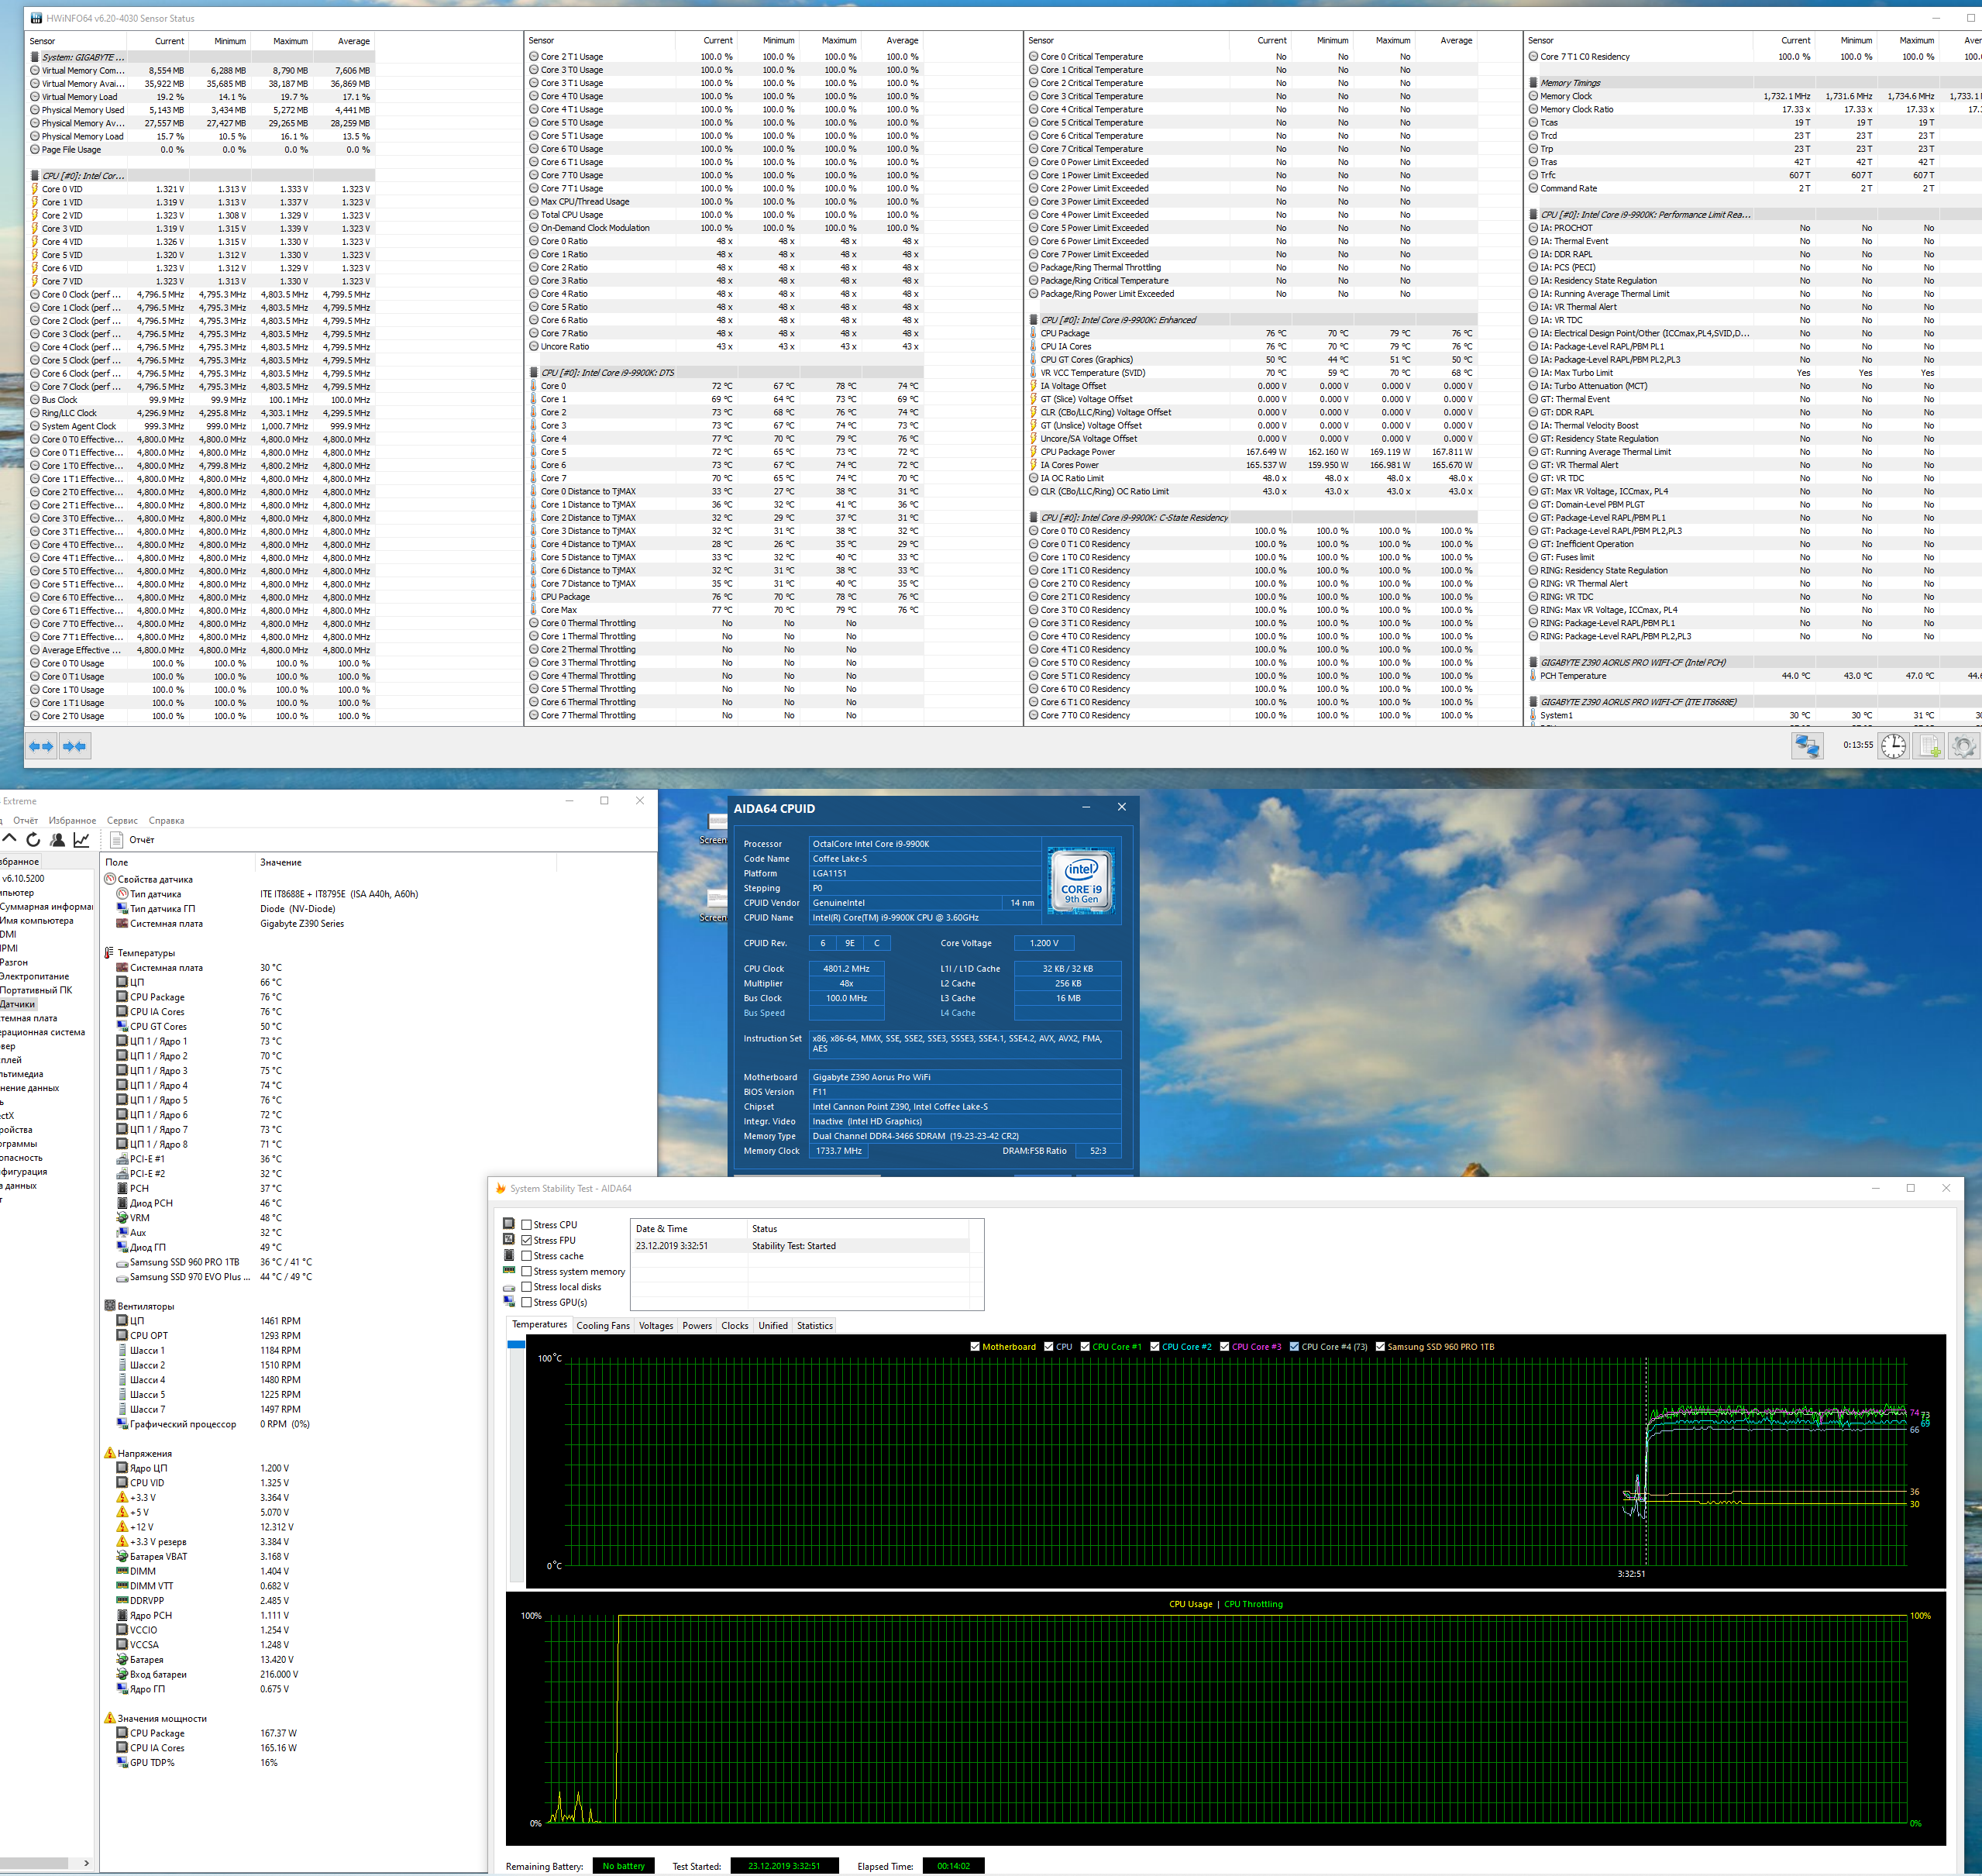Image resolution: width=1982 pixels, height=1876 pixels.
Task: Click horizontal scrollbar arrow in AIDA64 tree
Action: [x=87, y=1863]
